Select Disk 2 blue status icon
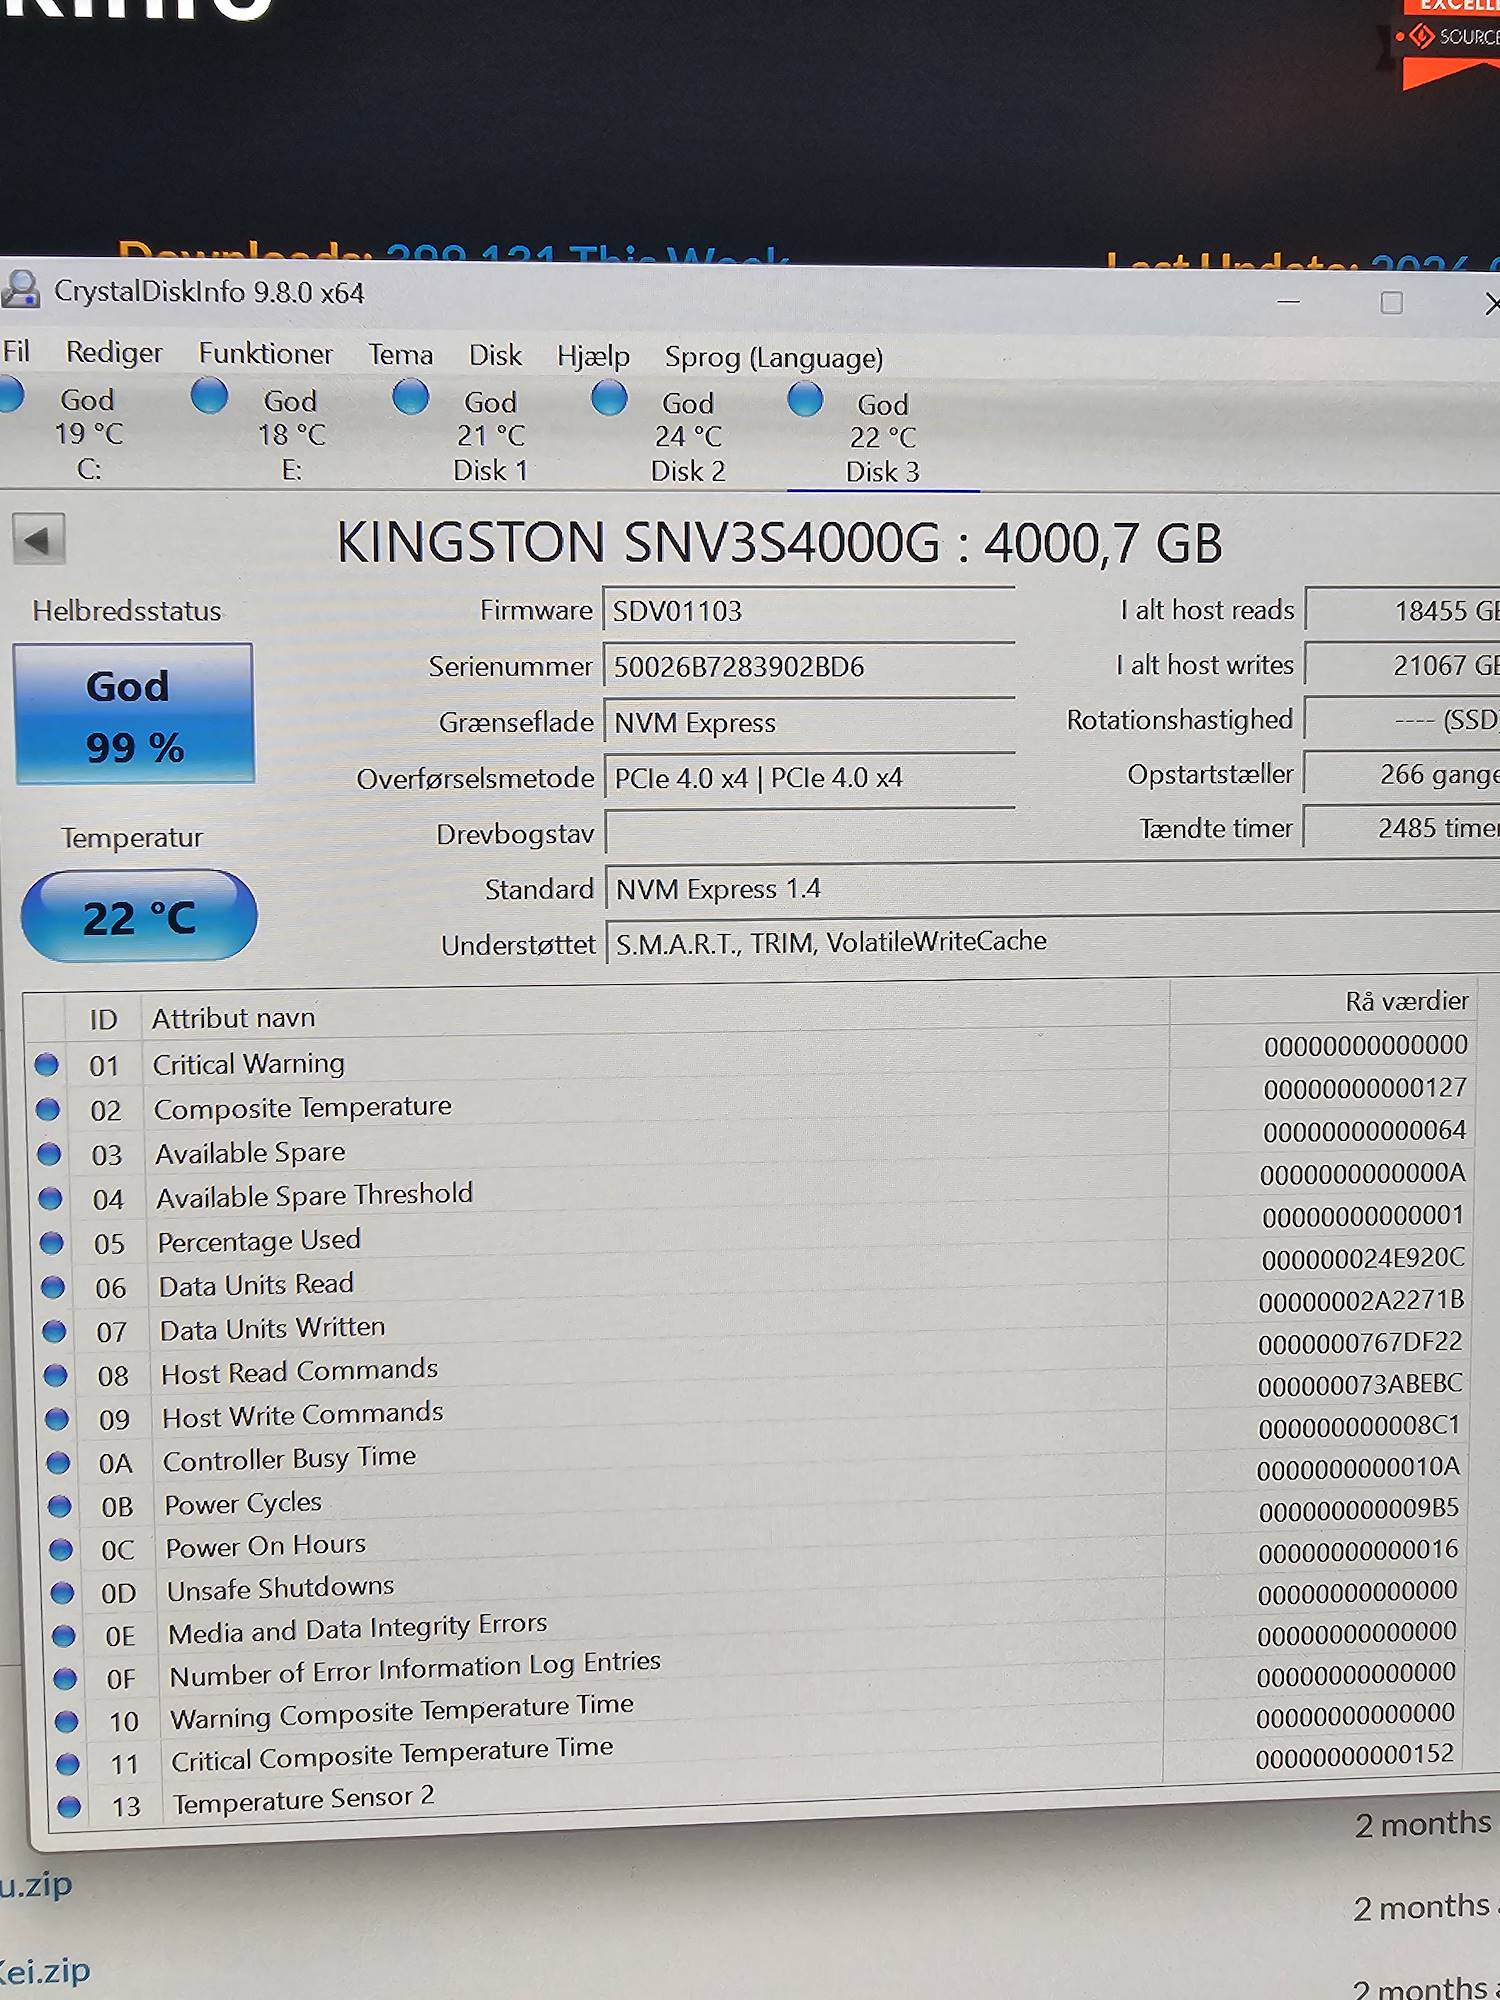1500x2000 pixels. click(608, 398)
